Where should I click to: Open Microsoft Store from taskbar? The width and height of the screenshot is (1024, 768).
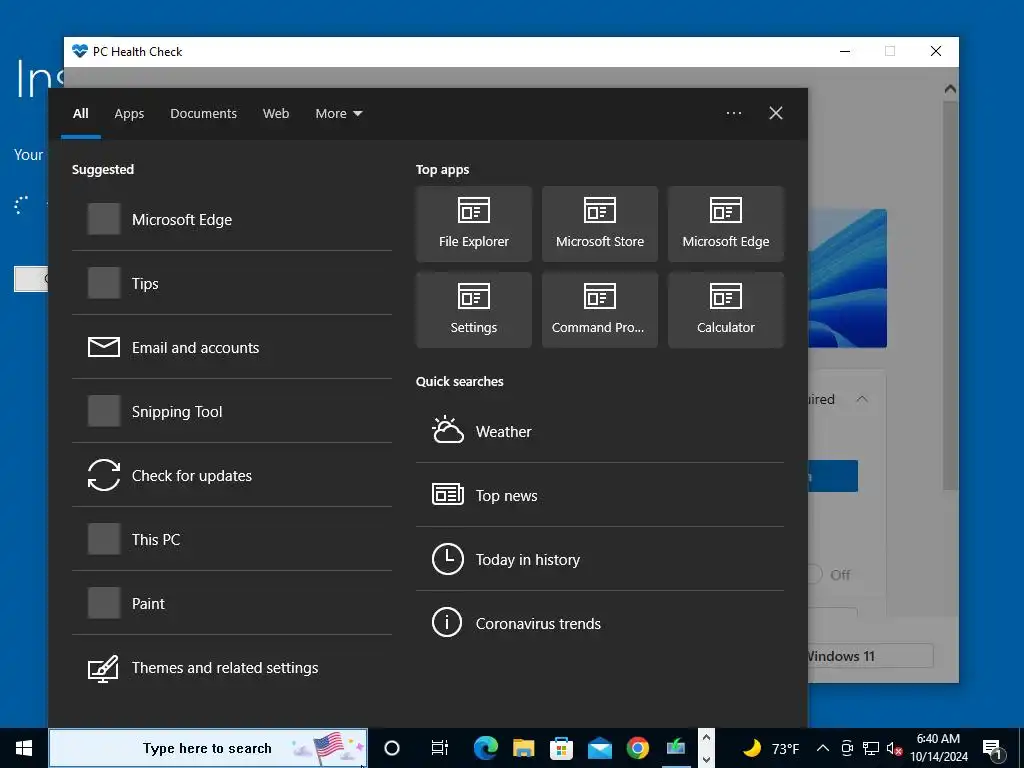[561, 748]
